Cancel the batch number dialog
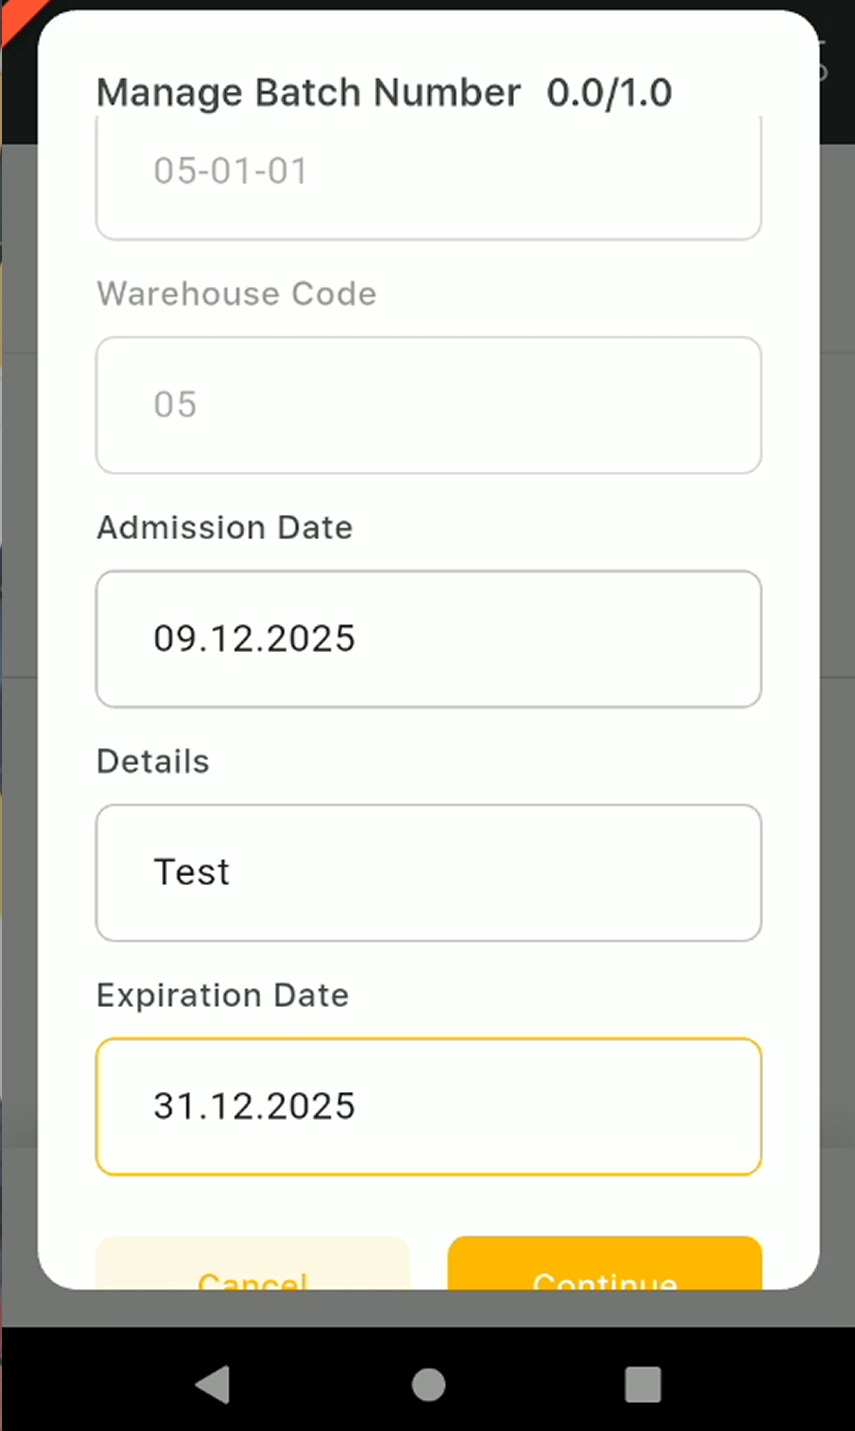The image size is (855, 1431). [252, 1268]
